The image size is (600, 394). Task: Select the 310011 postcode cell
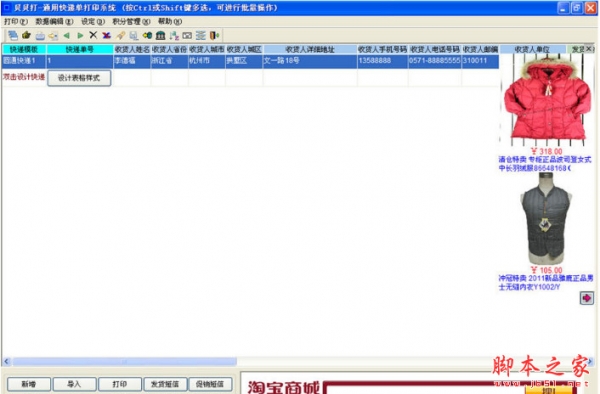(x=480, y=61)
